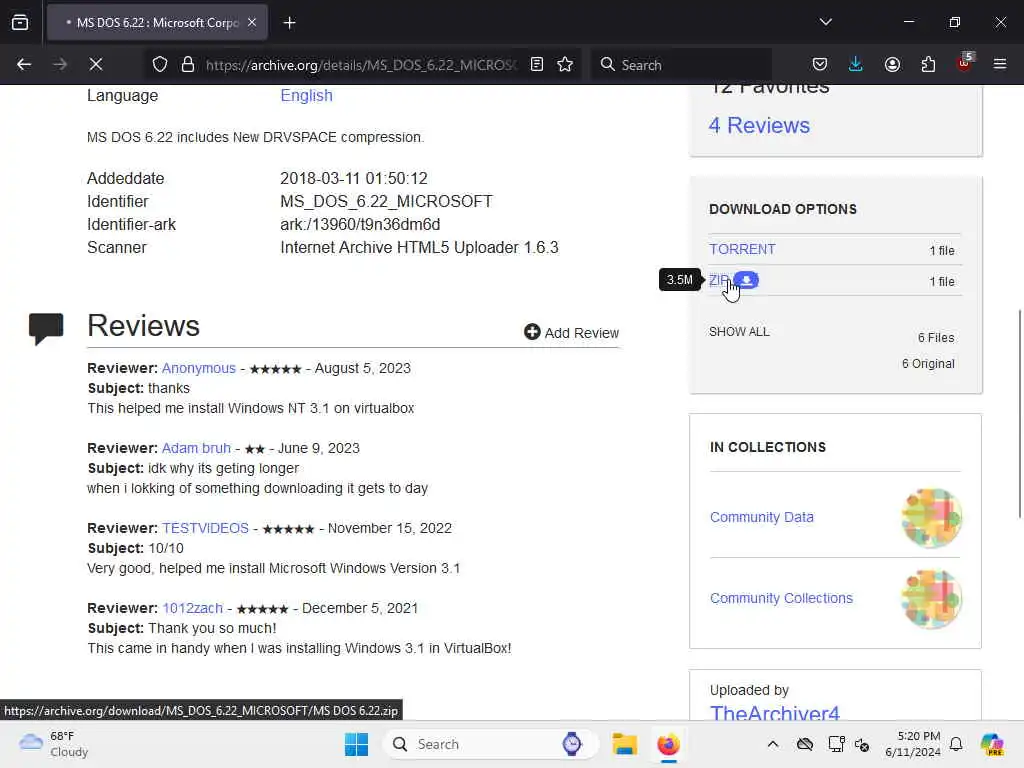This screenshot has width=1024, height=768.
Task: Select the identifier MS_DOS_6.22_MICROSOFT text
Action: [386, 201]
